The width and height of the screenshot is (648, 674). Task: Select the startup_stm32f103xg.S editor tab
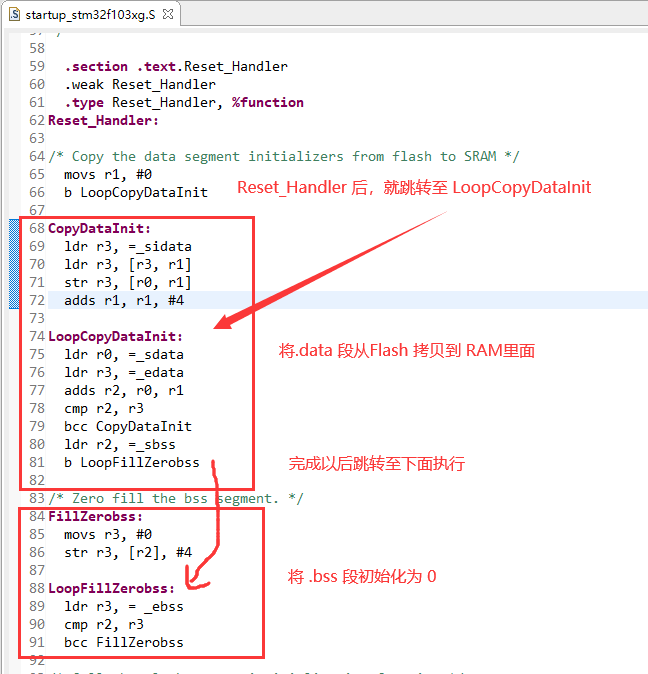pyautogui.click(x=90, y=15)
